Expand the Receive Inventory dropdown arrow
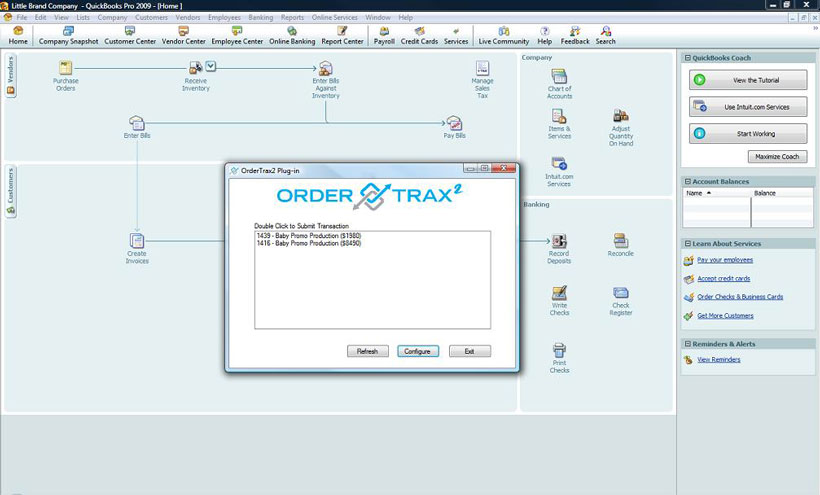This screenshot has height=495, width=820. tap(211, 66)
